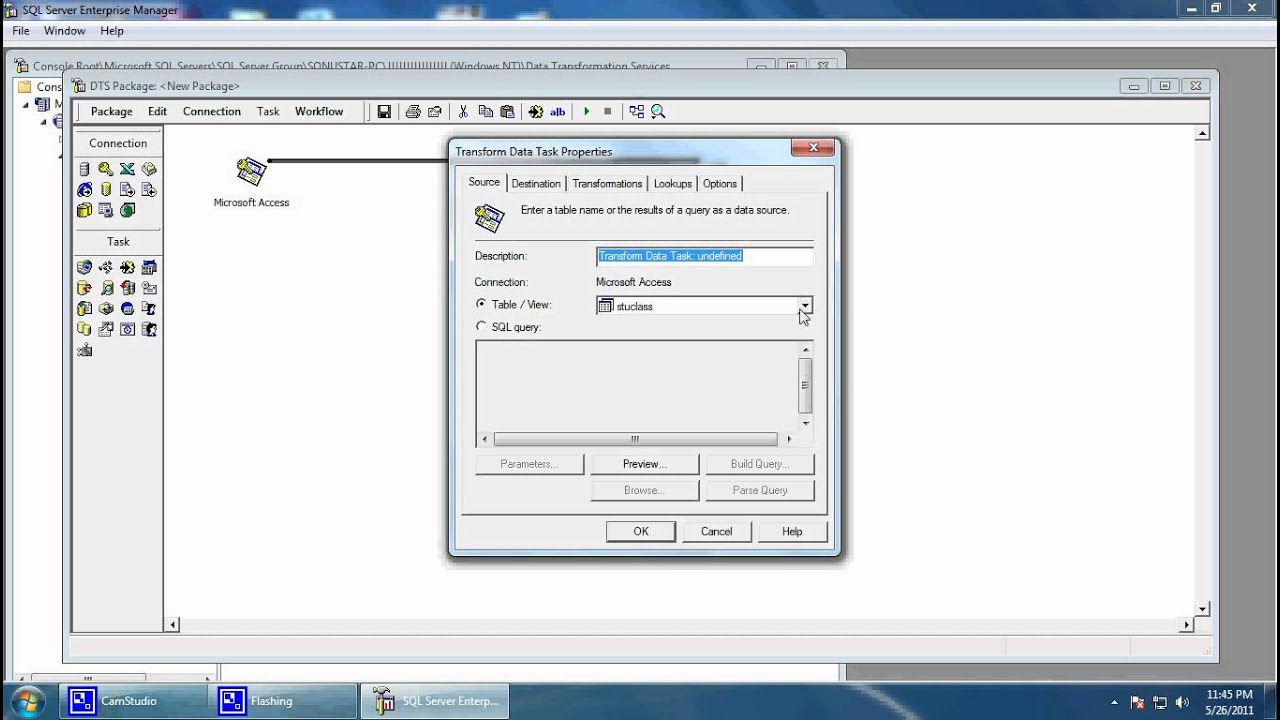Click the SQL query box horizontal scrollbar
Image resolution: width=1280 pixels, height=720 pixels.
point(636,439)
